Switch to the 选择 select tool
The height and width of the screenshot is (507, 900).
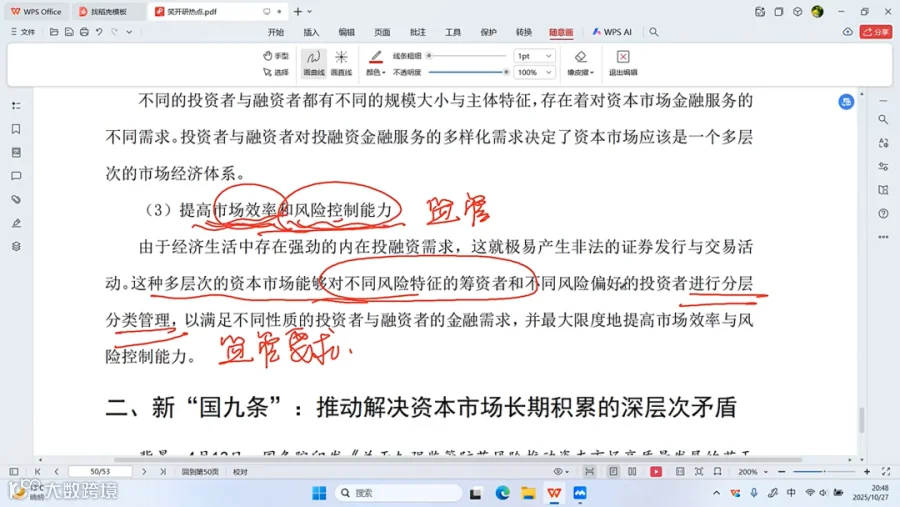pyautogui.click(x=276, y=72)
